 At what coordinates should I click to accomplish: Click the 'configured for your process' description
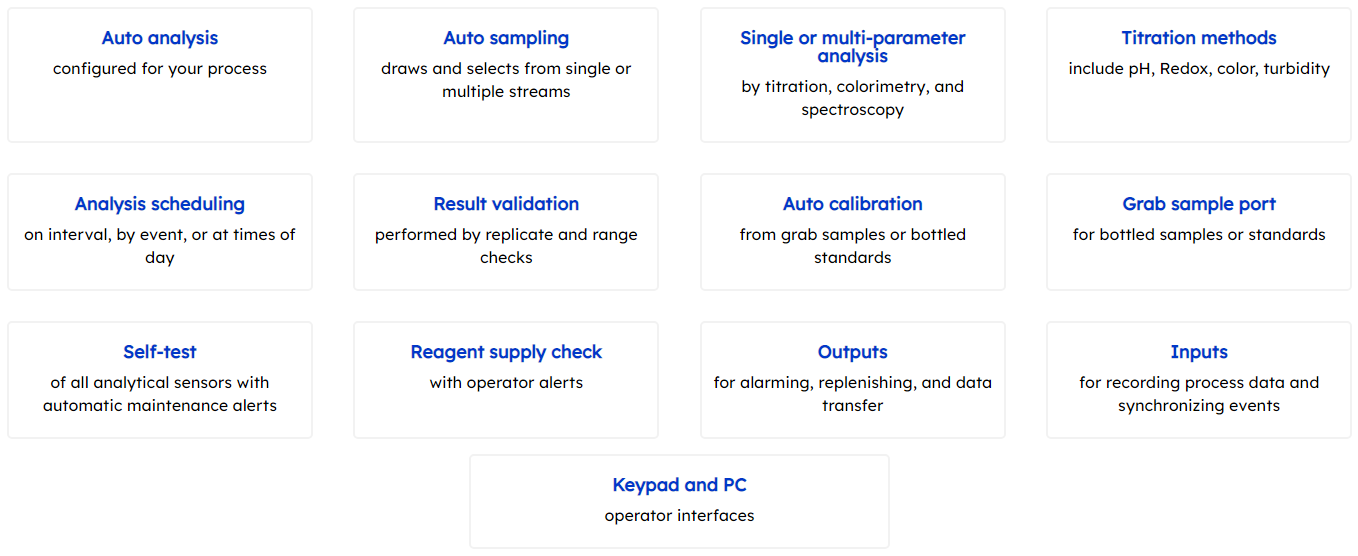pos(160,69)
